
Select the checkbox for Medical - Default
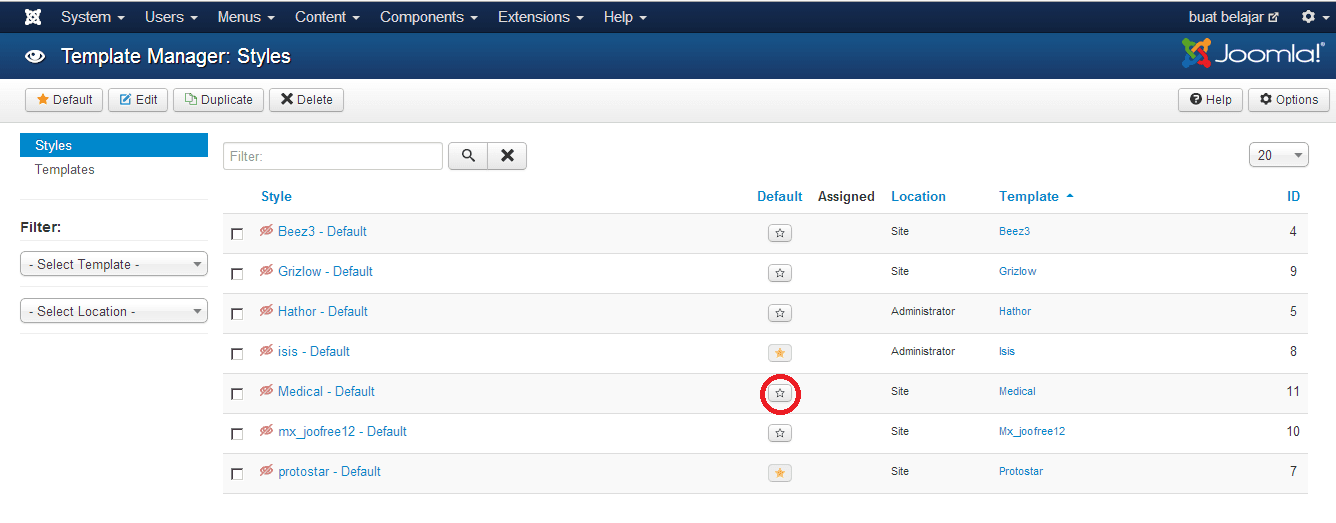(x=237, y=394)
